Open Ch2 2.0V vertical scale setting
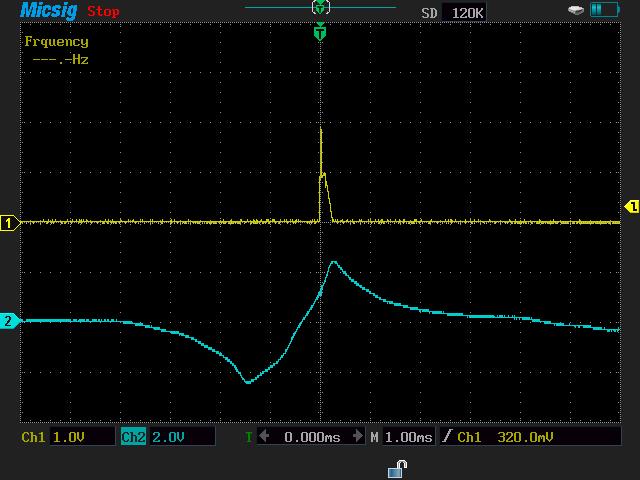 point(180,437)
